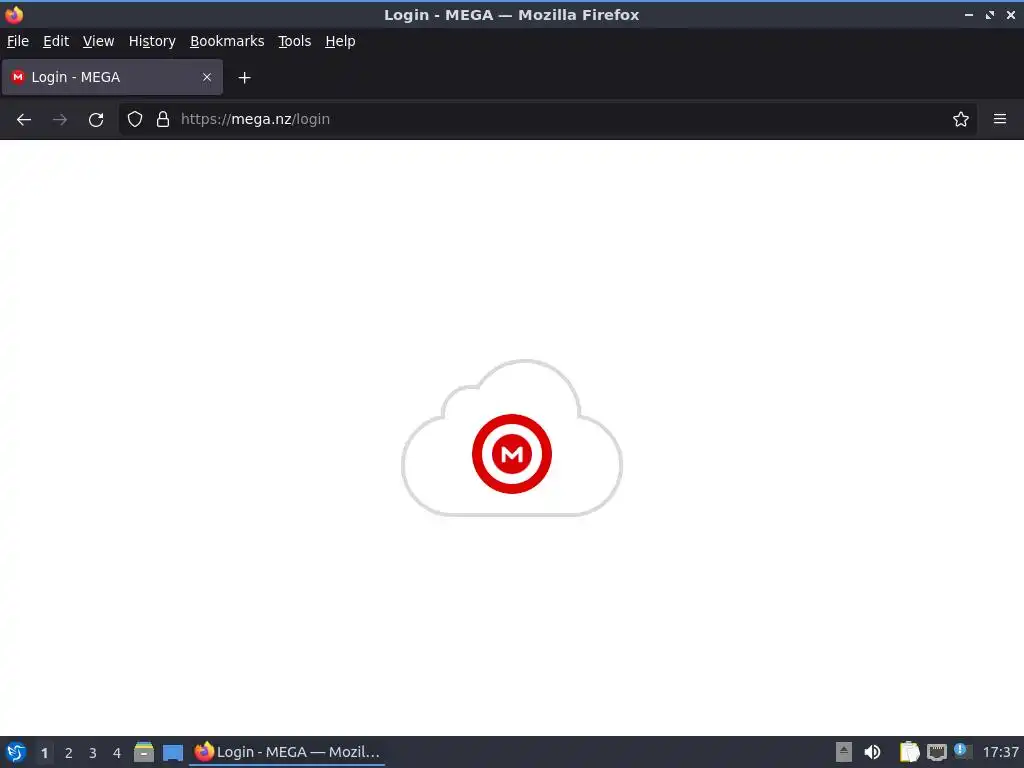The image size is (1024, 768).
Task: Open the taskbar start menu icon
Action: point(16,752)
